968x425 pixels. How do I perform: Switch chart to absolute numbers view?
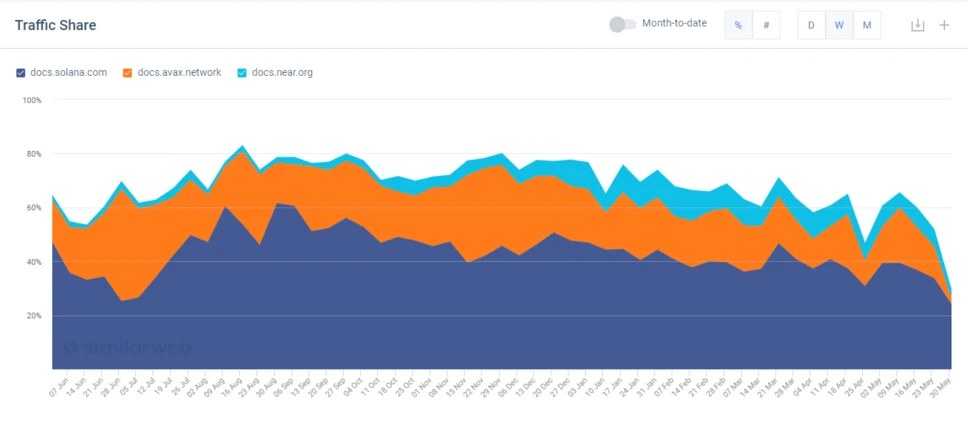[766, 25]
